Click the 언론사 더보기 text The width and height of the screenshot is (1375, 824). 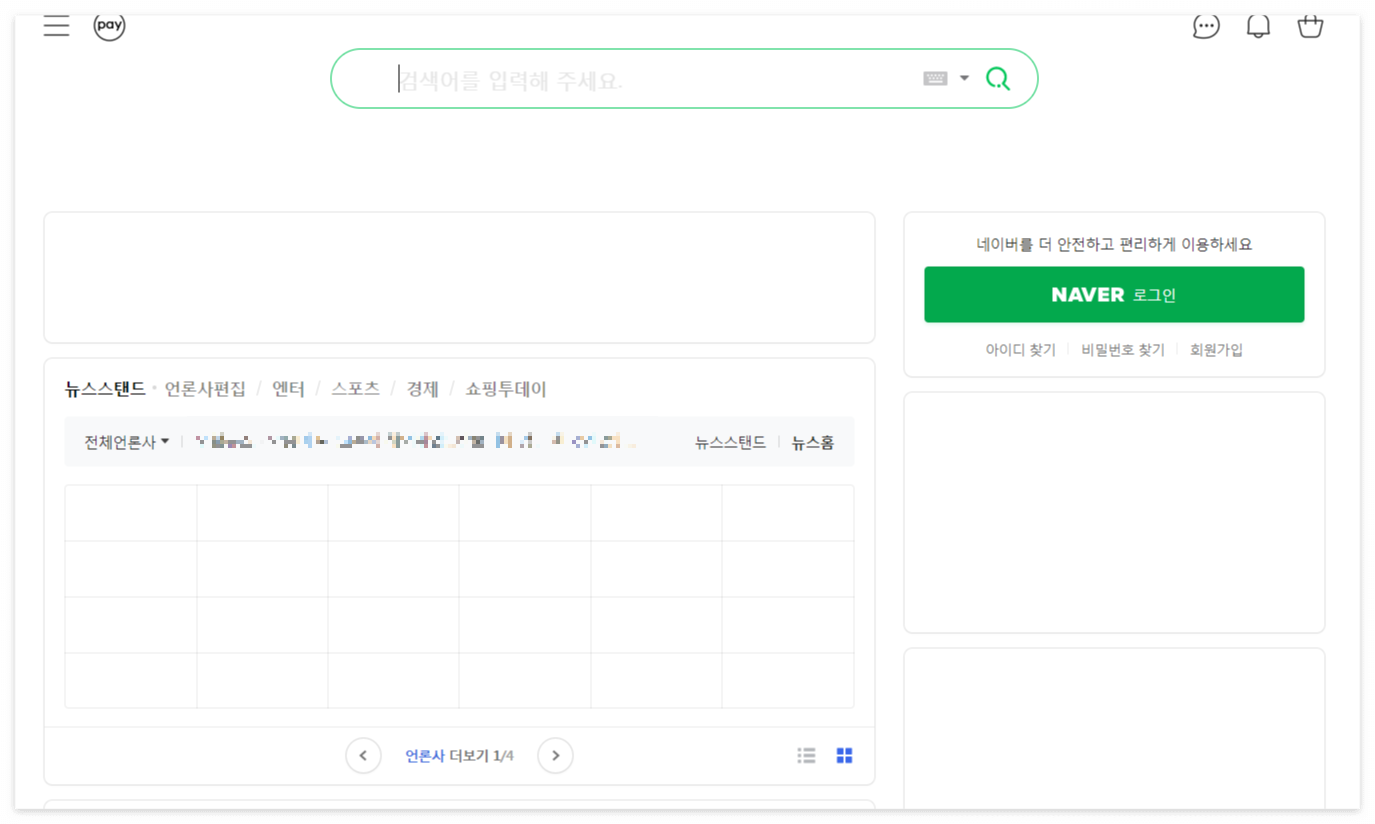click(447, 756)
